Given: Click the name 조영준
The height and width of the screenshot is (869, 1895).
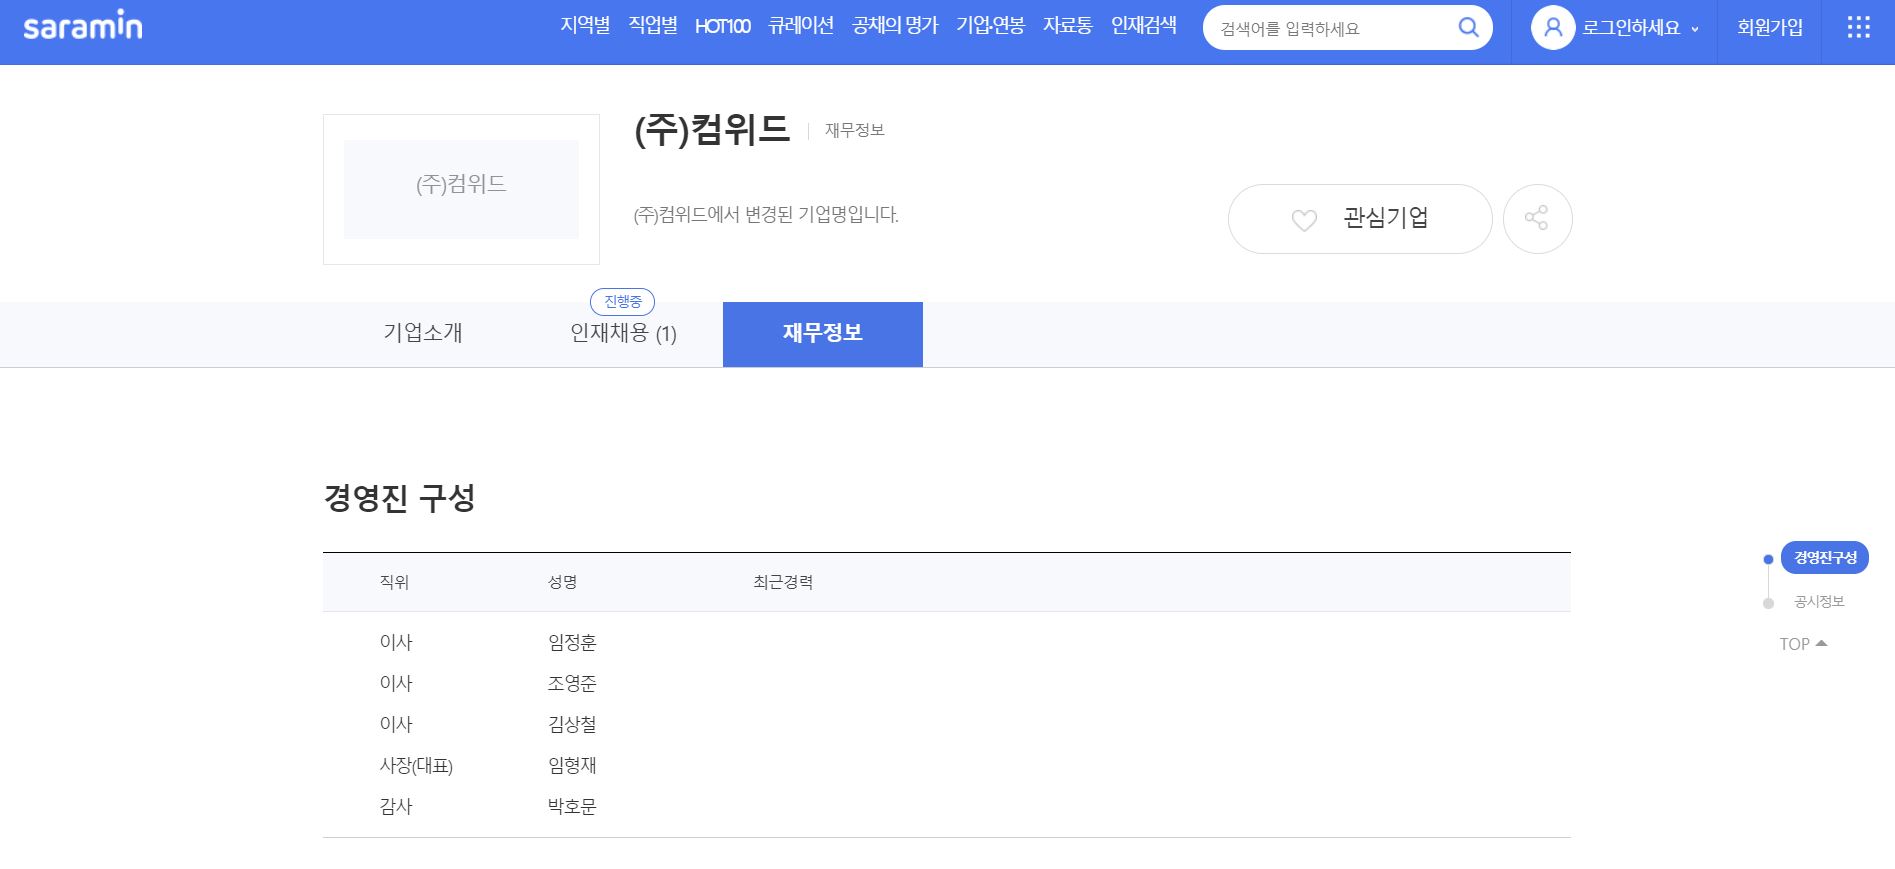Looking at the screenshot, I should pos(572,683).
